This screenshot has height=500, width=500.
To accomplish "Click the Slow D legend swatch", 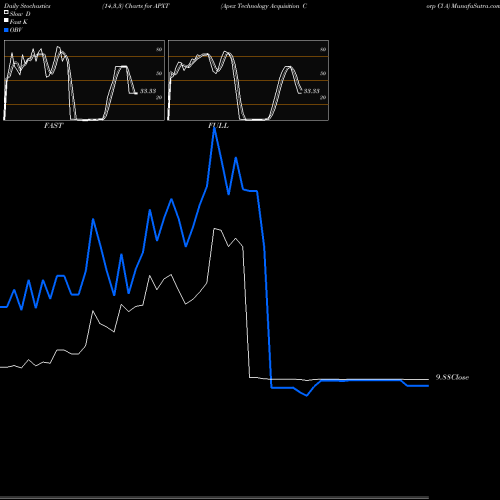I will tap(6, 13).
